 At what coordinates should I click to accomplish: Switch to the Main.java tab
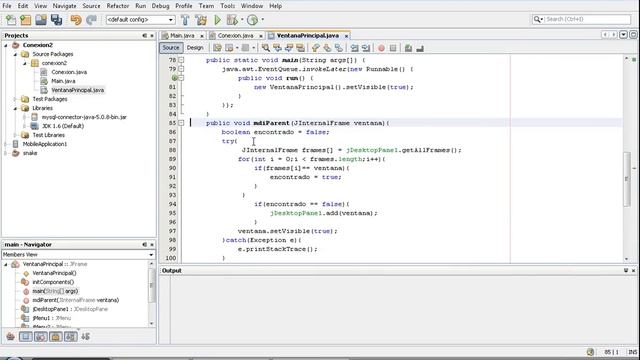182,36
